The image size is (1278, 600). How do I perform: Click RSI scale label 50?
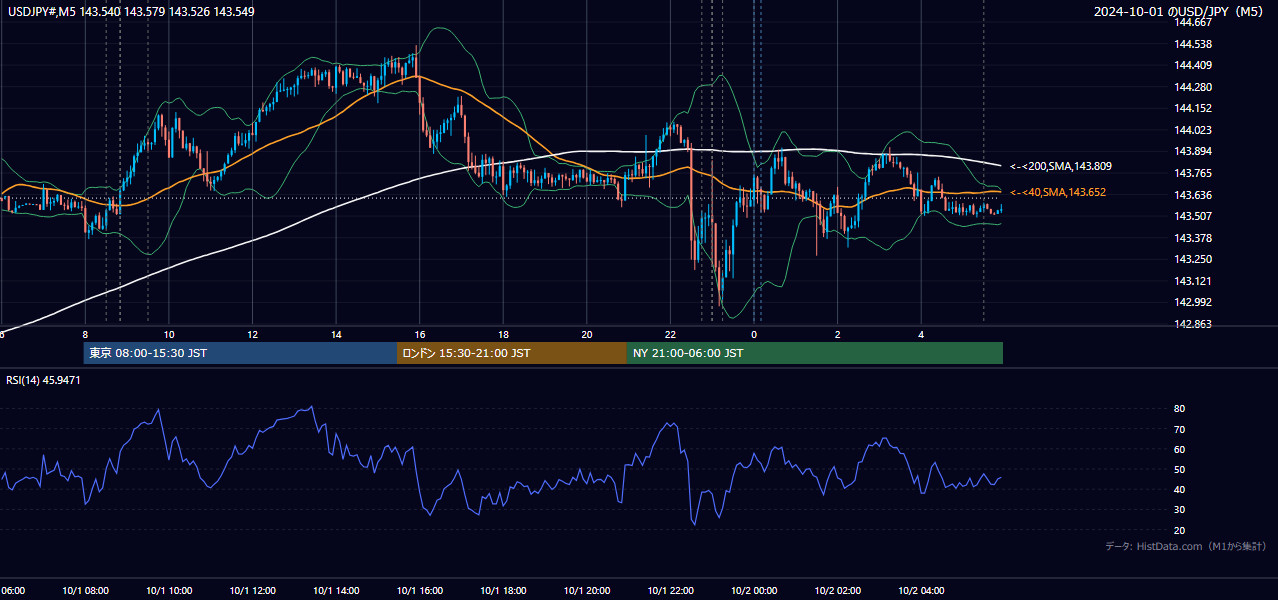(1180, 469)
